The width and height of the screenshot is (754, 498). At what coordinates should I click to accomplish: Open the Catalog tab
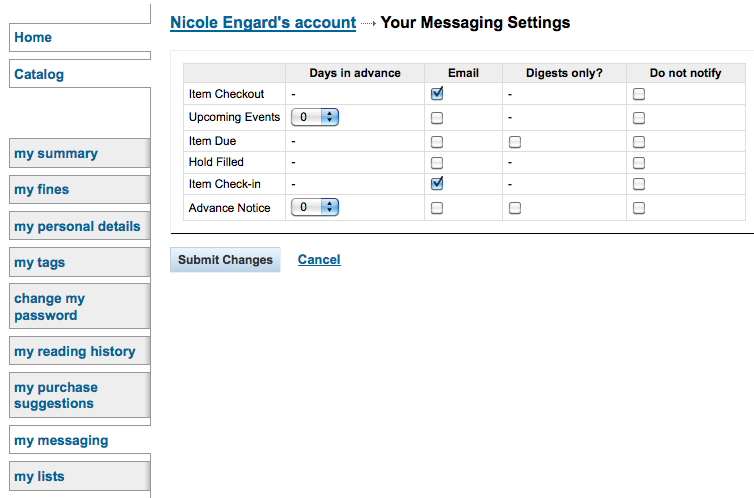80,74
